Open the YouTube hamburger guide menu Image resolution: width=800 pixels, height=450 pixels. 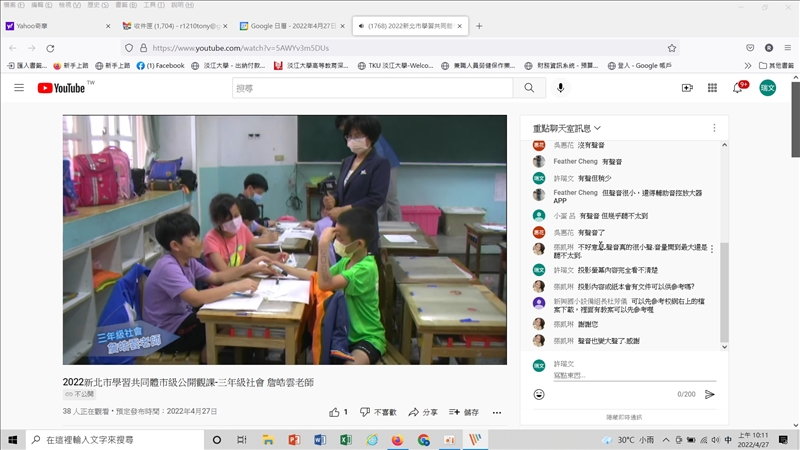pyautogui.click(x=18, y=88)
